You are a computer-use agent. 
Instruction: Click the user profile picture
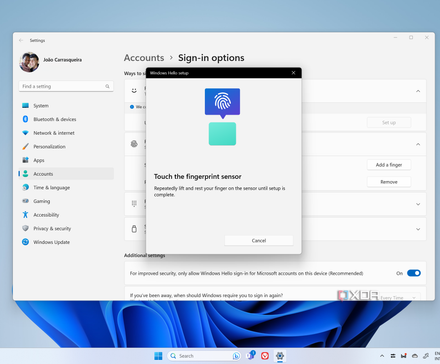(29, 62)
